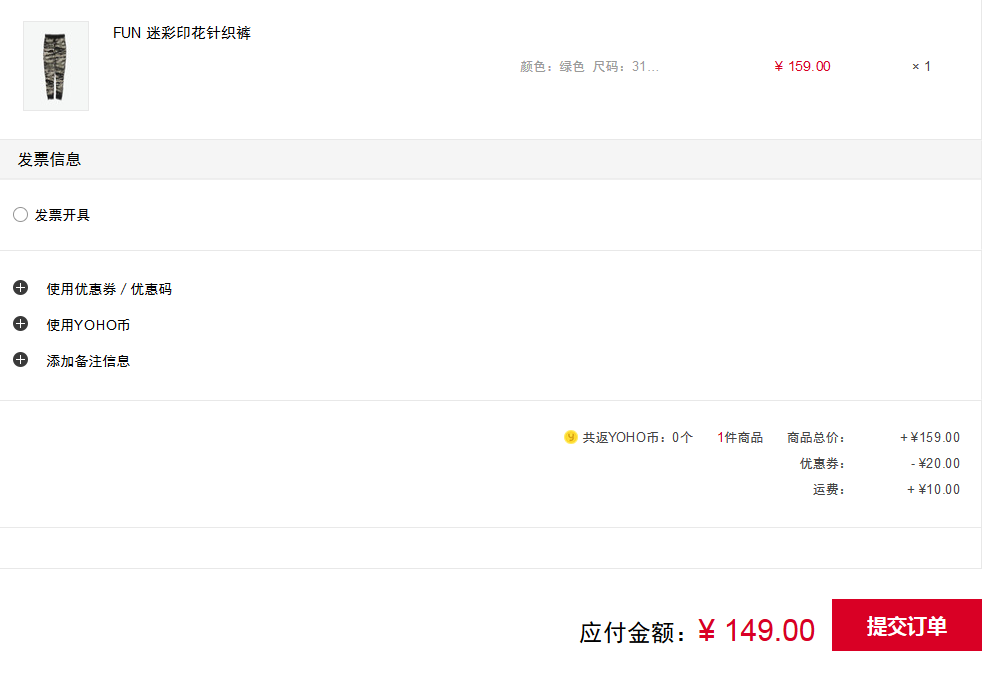This screenshot has height=678, width=992.
Task: Expand 使用优惠券 / 优惠码 option
Action: click(109, 289)
